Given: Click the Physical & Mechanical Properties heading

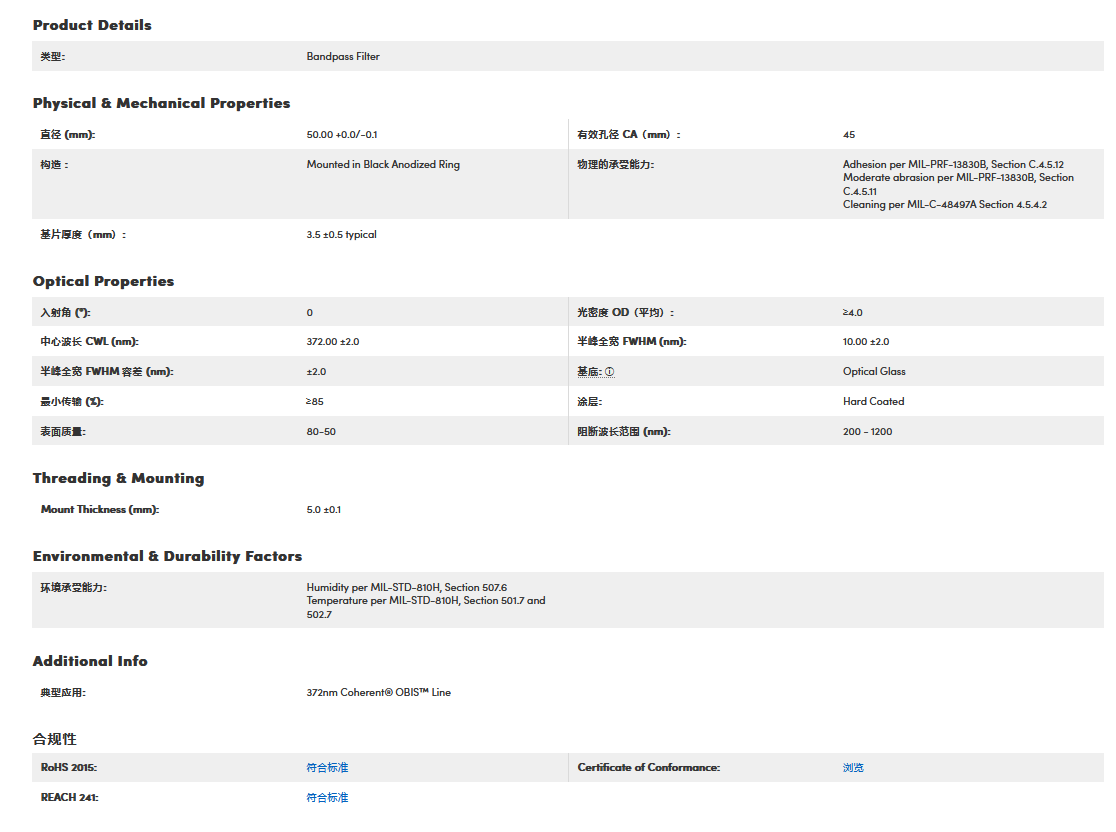Looking at the screenshot, I should tap(161, 103).
